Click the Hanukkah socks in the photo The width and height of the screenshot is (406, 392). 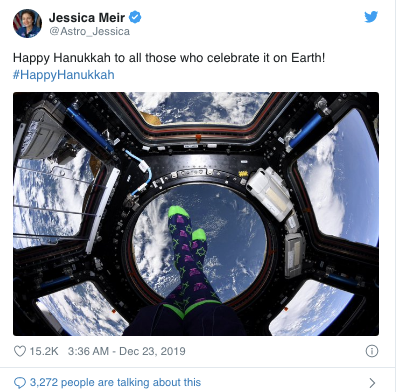tap(190, 260)
